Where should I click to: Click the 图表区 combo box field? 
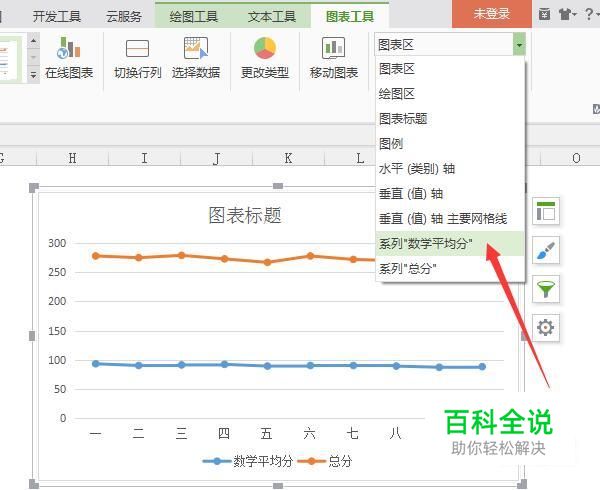(x=444, y=45)
